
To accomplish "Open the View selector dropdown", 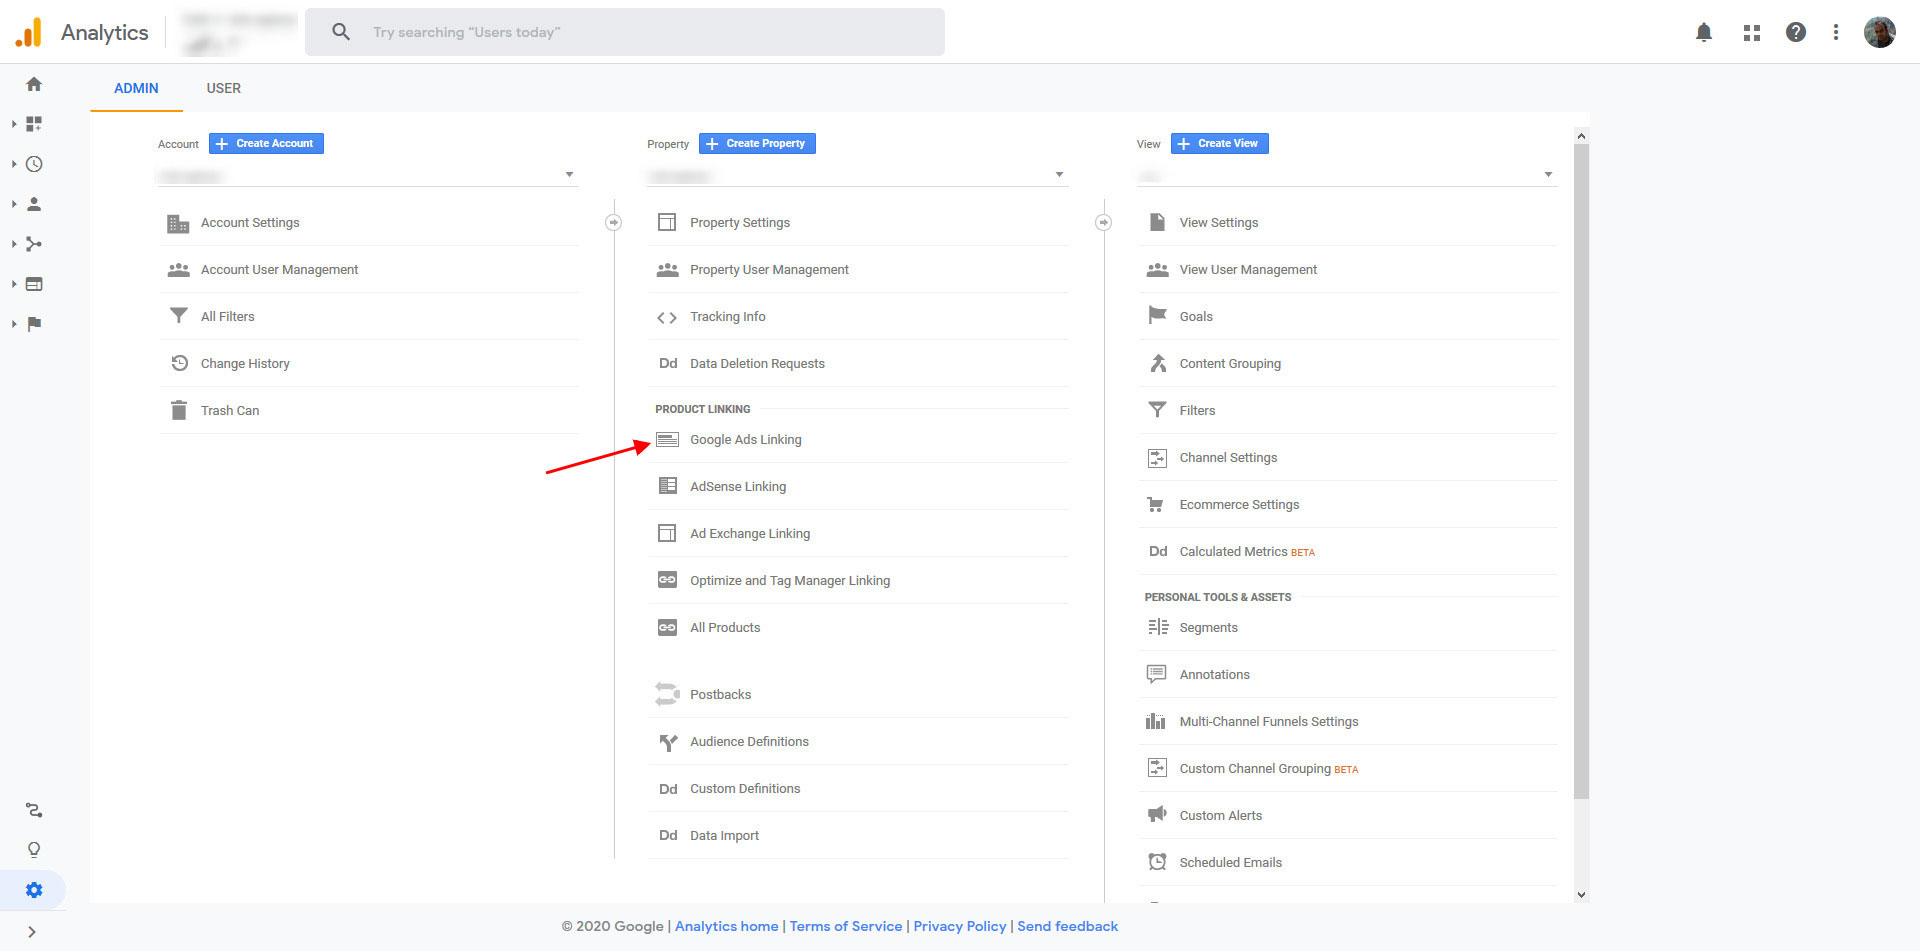I will pyautogui.click(x=1347, y=175).
